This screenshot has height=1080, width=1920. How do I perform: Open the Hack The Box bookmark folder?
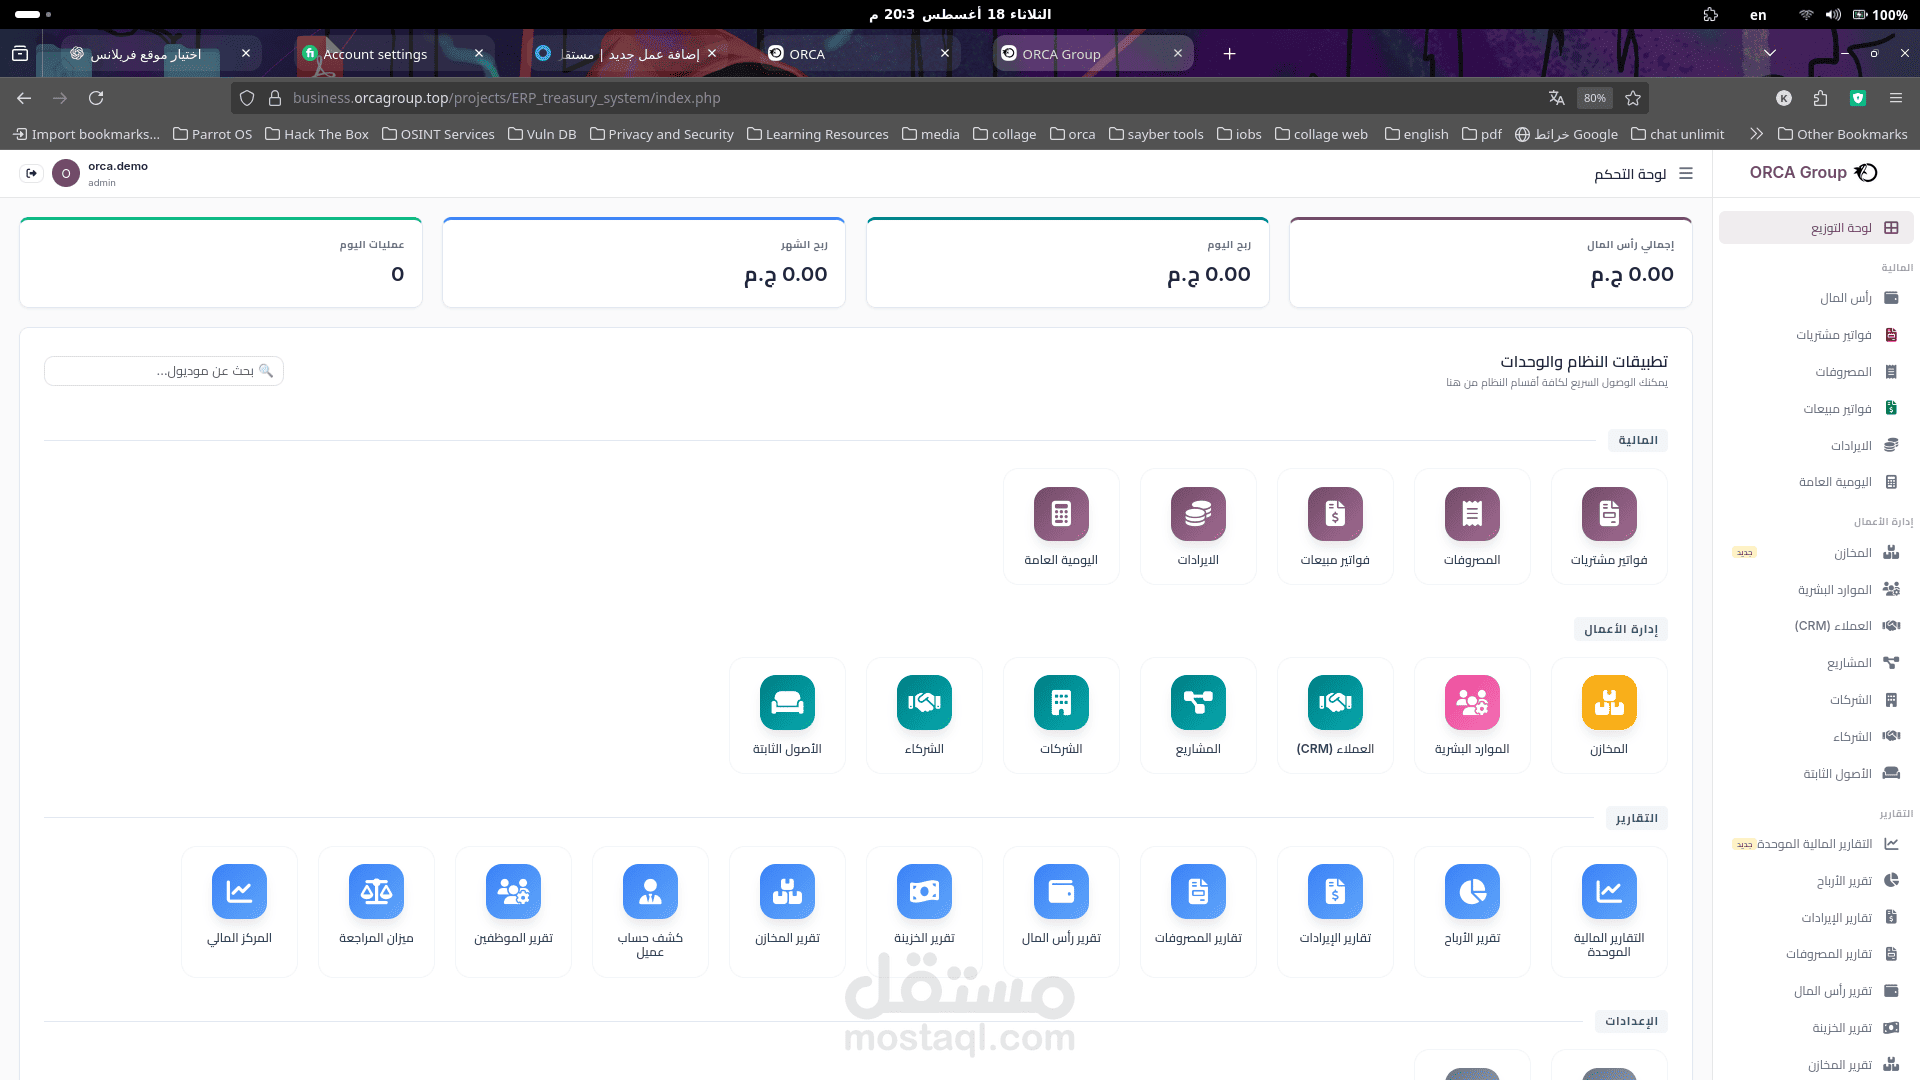click(317, 134)
